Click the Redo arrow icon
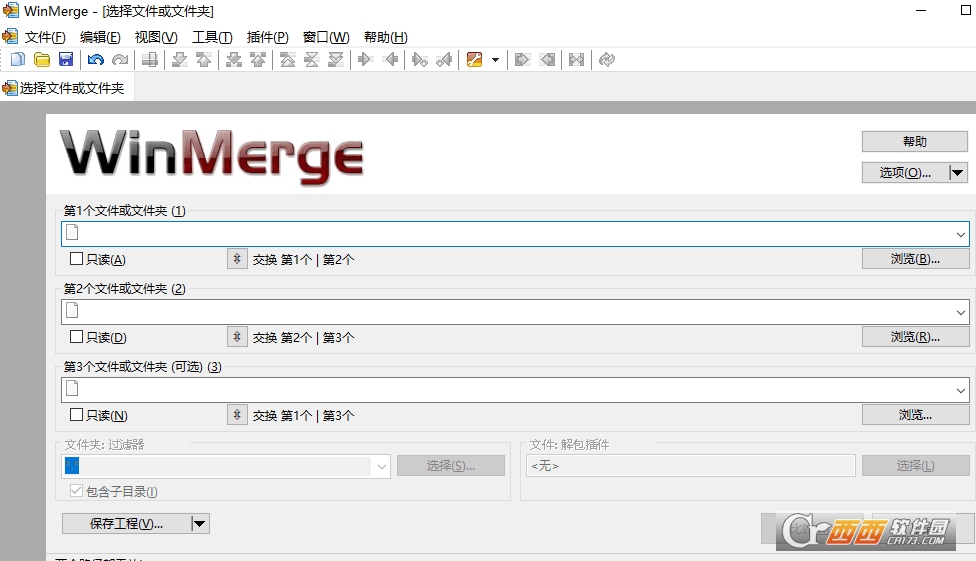 pyautogui.click(x=120, y=60)
